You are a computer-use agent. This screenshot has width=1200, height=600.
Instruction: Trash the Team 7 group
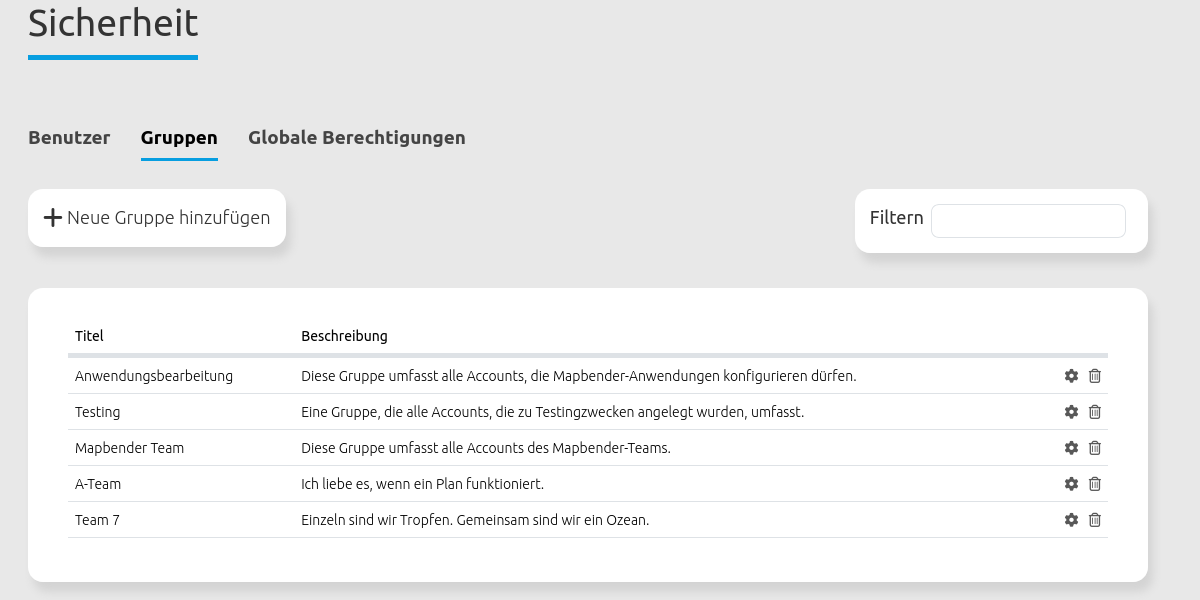tap(1095, 520)
